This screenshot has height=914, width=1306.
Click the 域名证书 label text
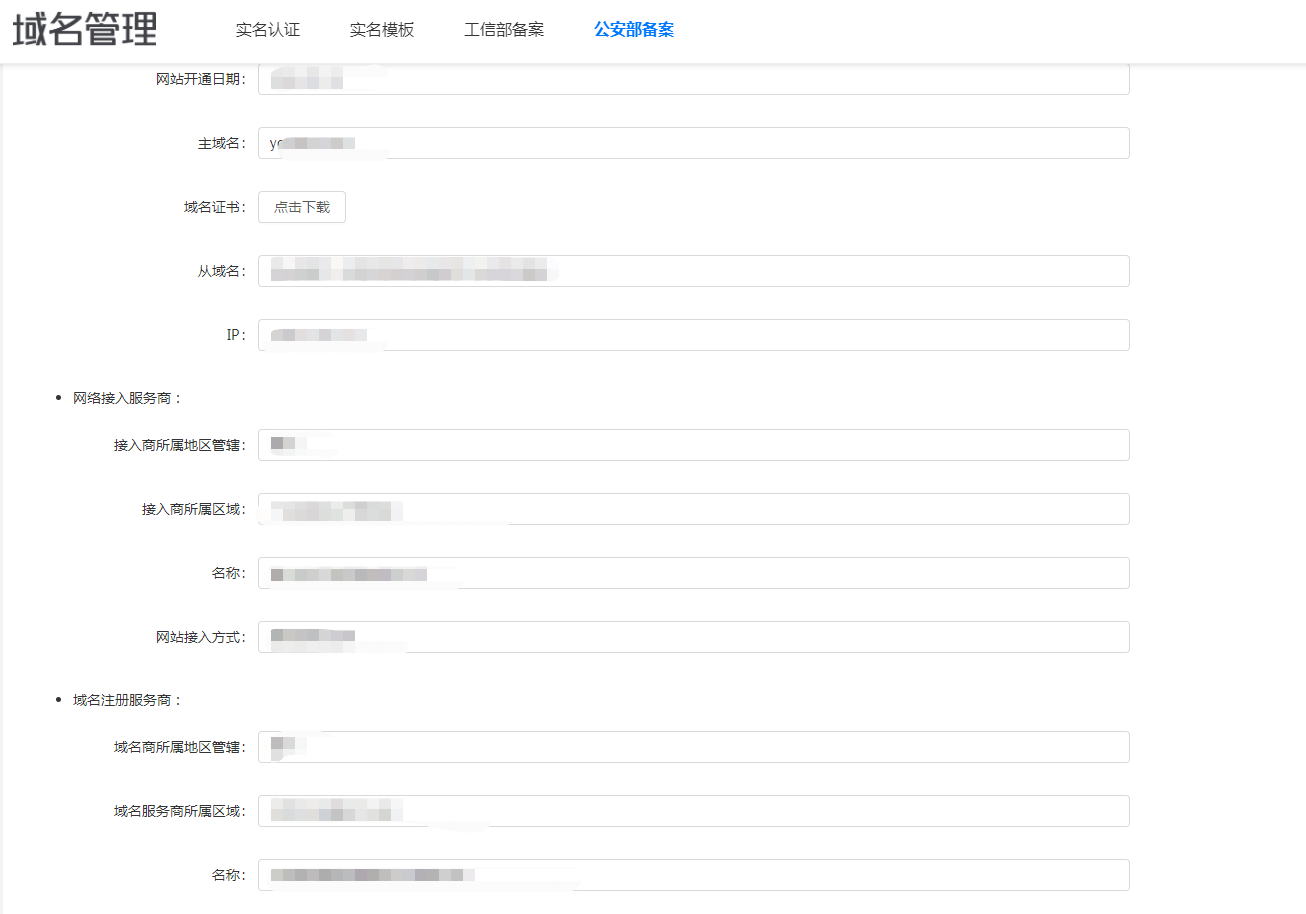click(x=215, y=207)
